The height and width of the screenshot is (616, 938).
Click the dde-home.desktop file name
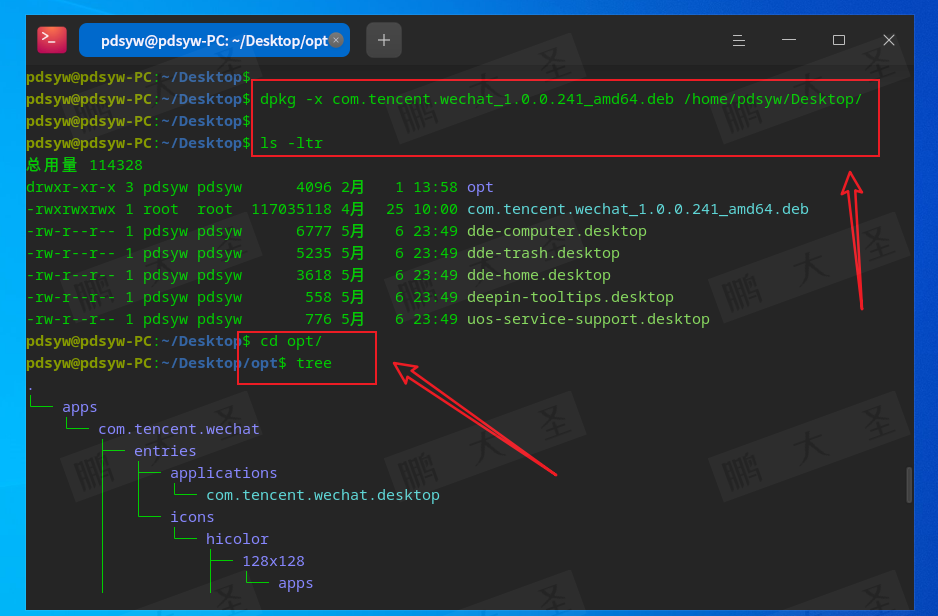click(538, 275)
